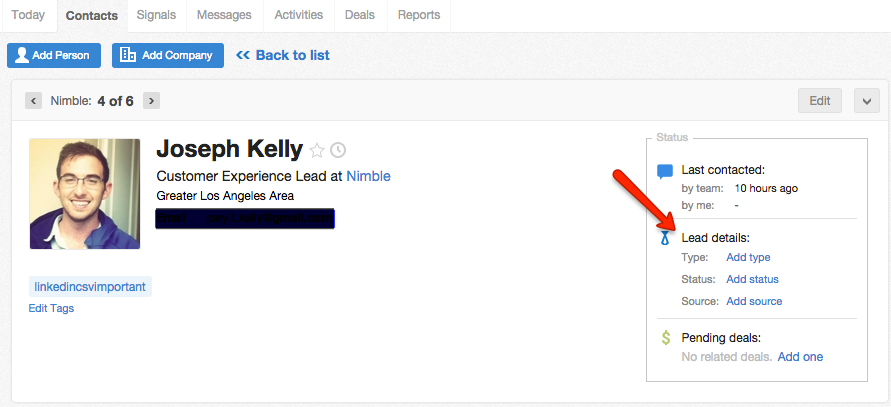Screen dimensions: 891x407
Task: Click the Add one deal link
Action: pos(800,357)
